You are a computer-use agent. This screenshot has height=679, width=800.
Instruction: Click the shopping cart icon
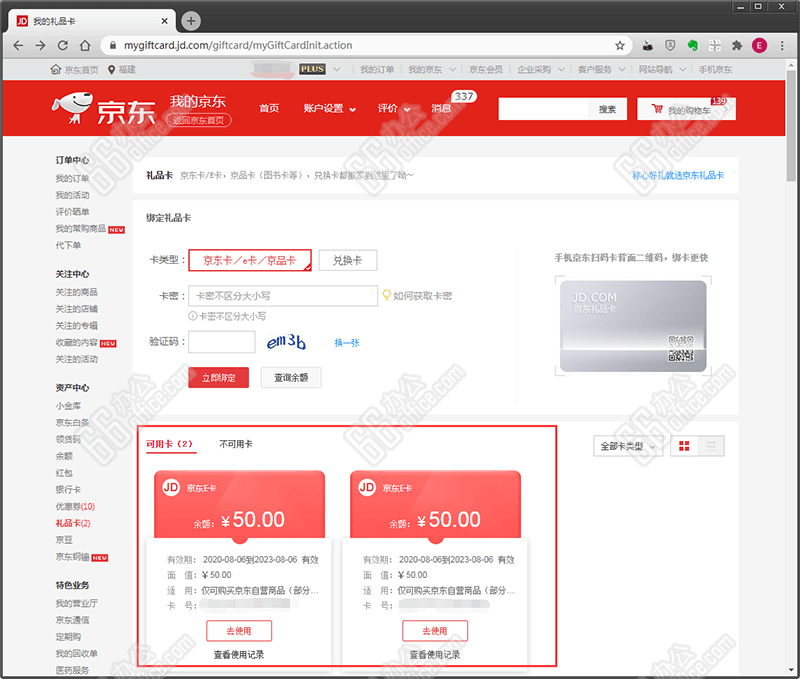point(657,109)
